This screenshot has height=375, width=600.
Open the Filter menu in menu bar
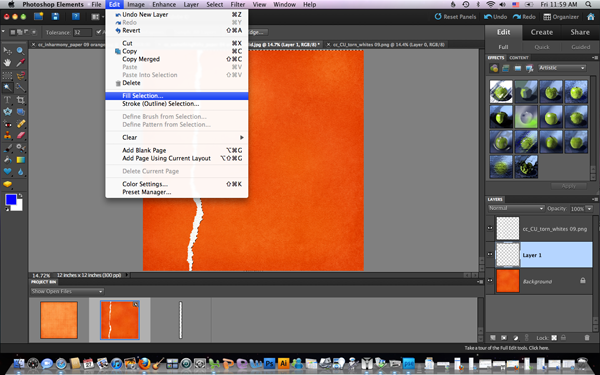point(238,5)
